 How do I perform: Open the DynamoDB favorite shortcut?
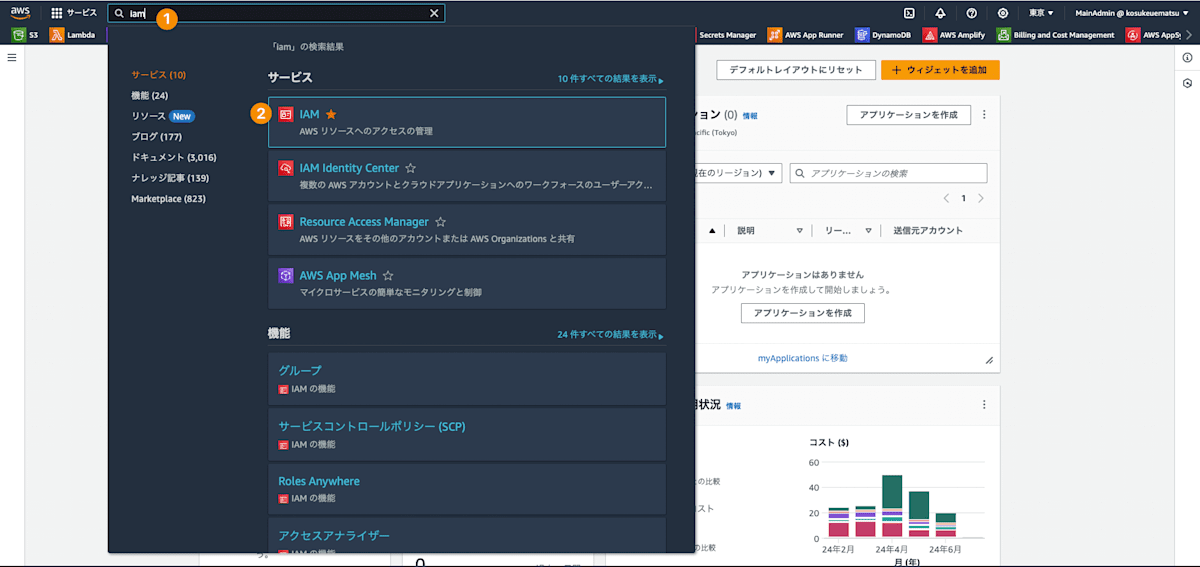(882, 35)
